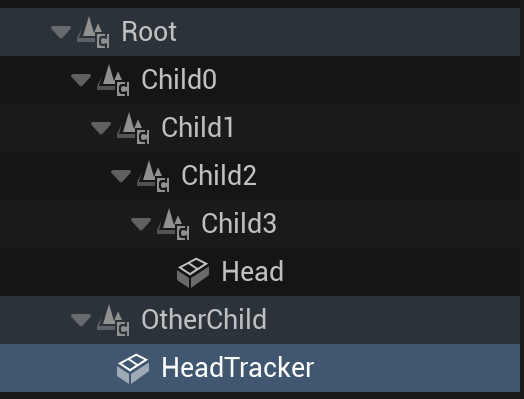Collapse the Child3 node
Screen dimensions: 524x399
pyautogui.click(x=141, y=224)
